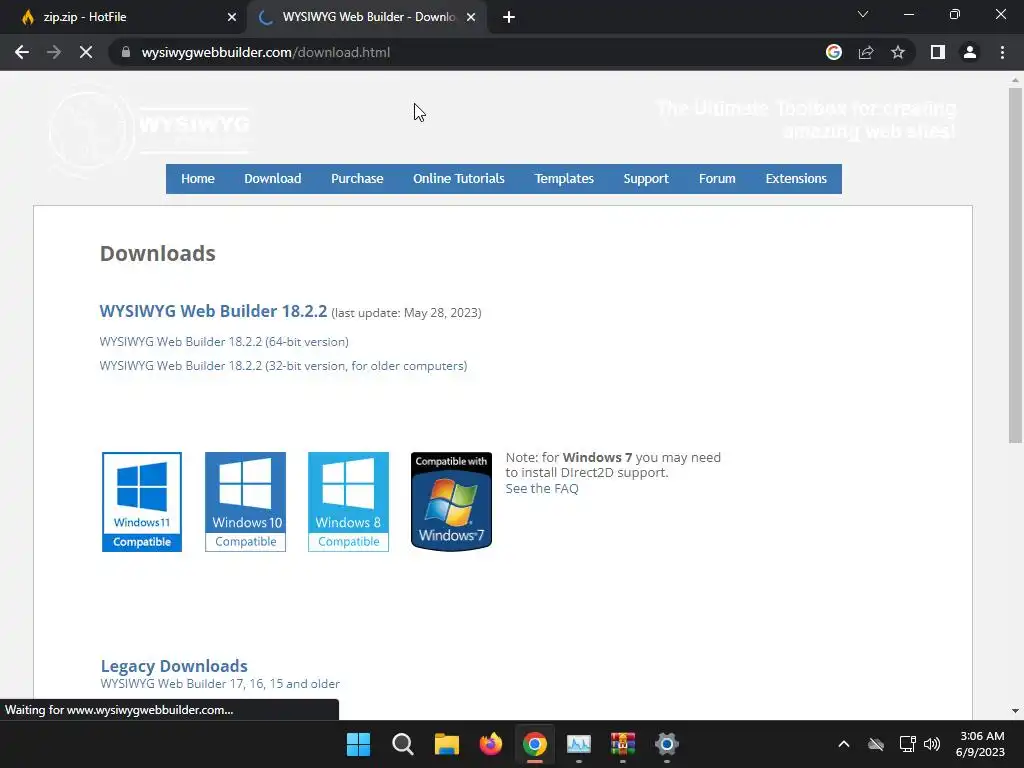Click the Chrome taskbar icon

(535, 744)
